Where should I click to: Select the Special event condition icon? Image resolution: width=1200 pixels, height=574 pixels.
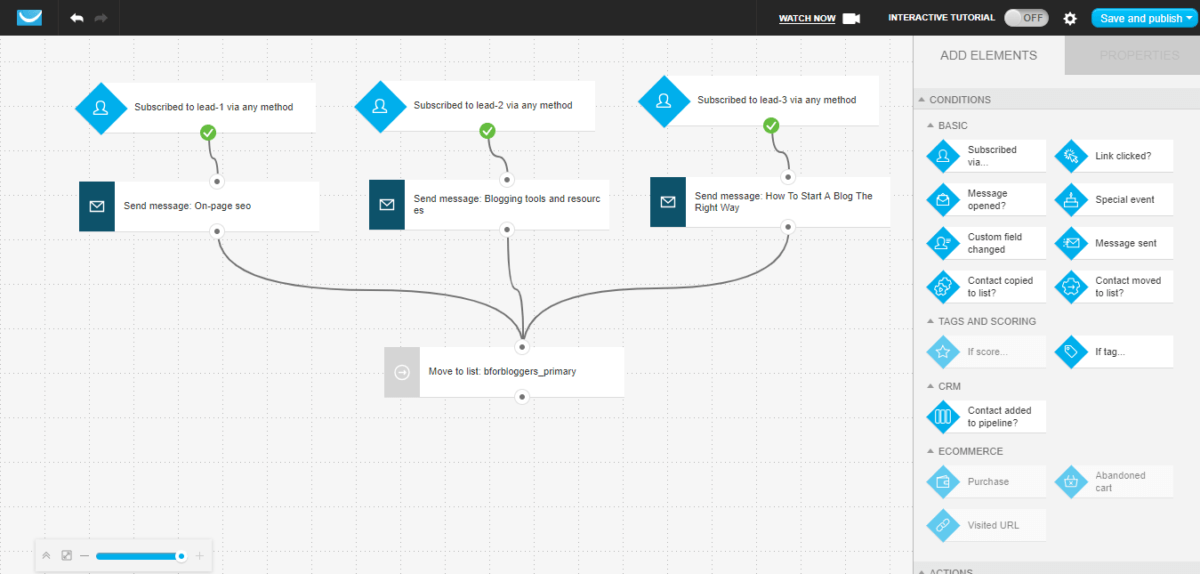[1071, 200]
